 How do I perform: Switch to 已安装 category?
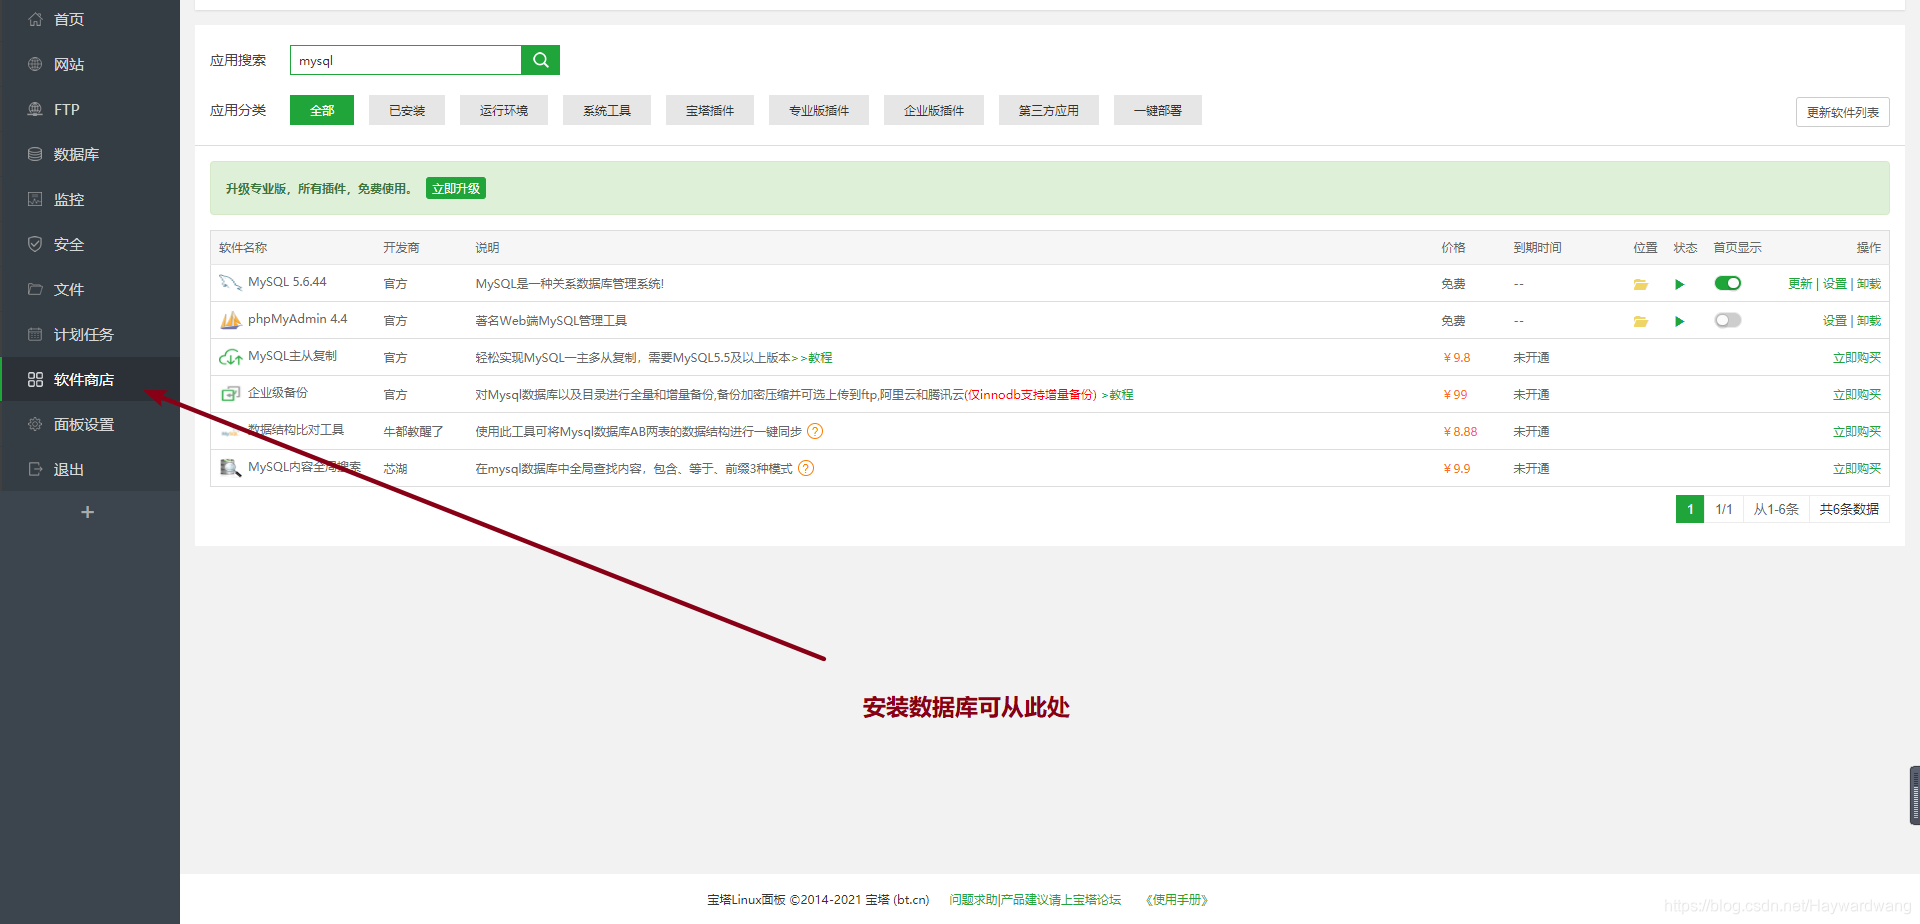tap(407, 110)
